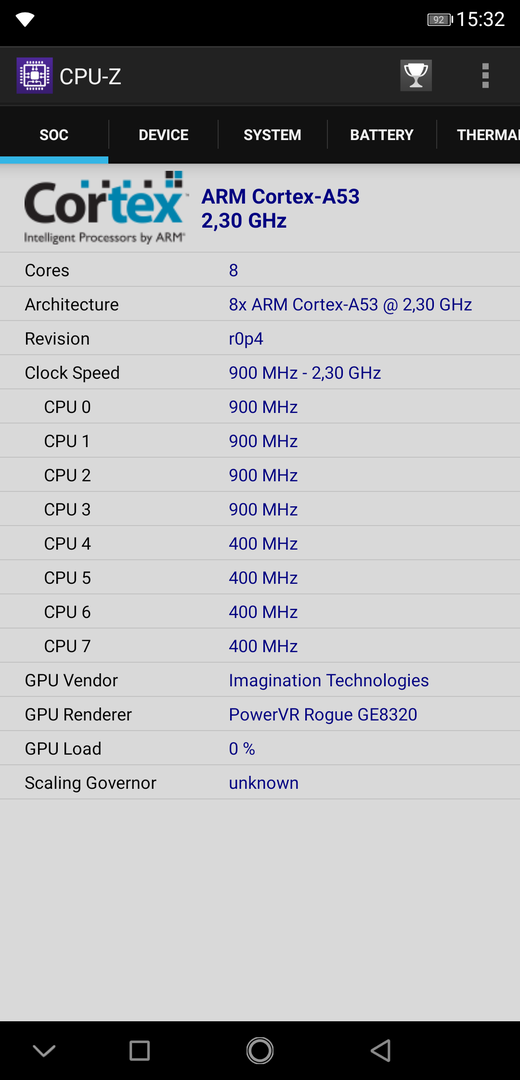Open the trophy validation icon

pos(416,76)
